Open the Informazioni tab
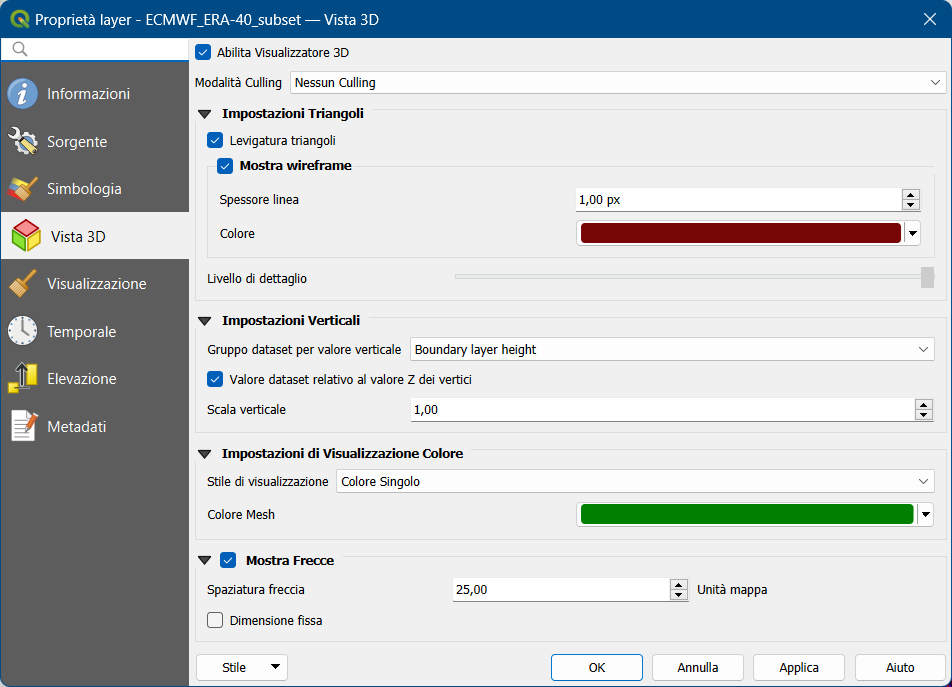The image size is (952, 687). tap(95, 93)
